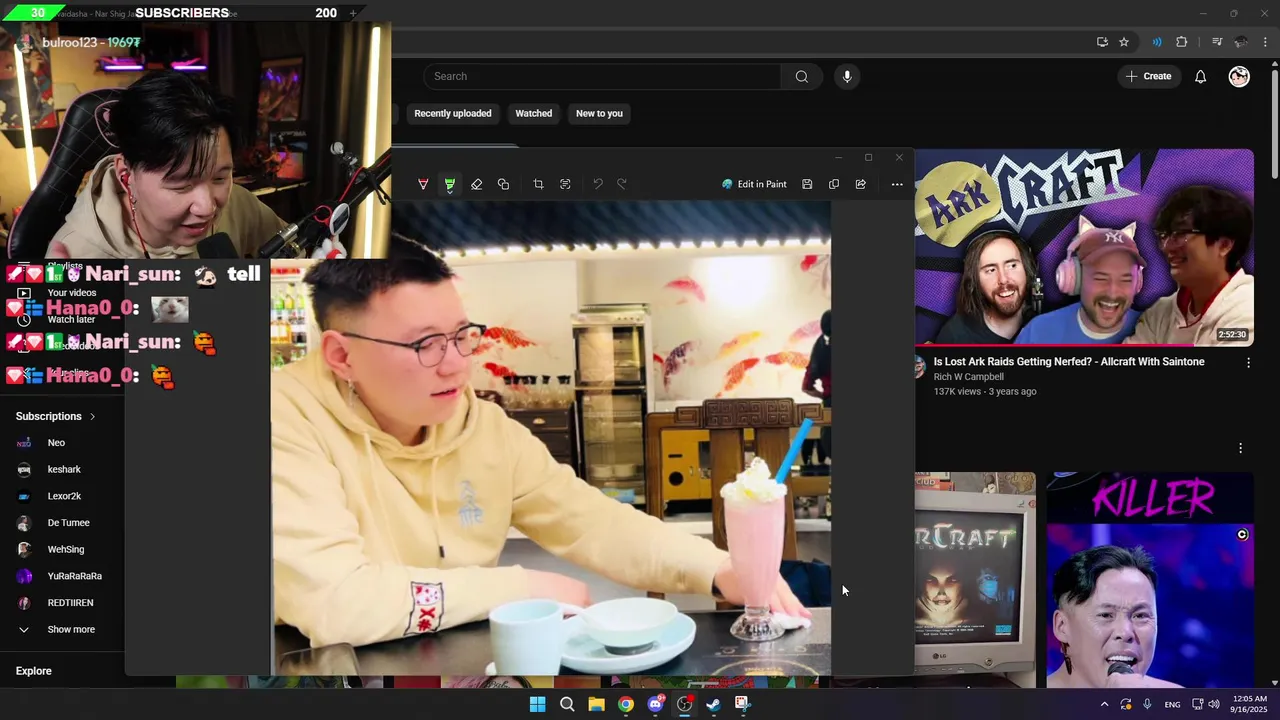
Task: Open Discord from the taskbar
Action: (x=656, y=704)
